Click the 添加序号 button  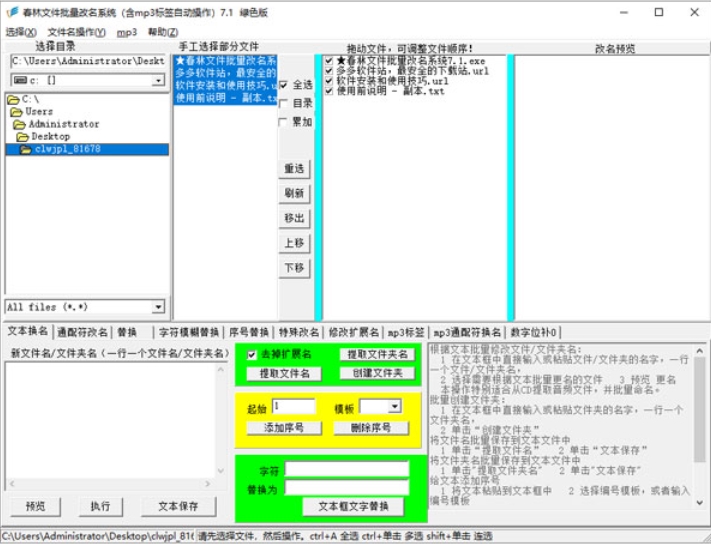click(284, 427)
